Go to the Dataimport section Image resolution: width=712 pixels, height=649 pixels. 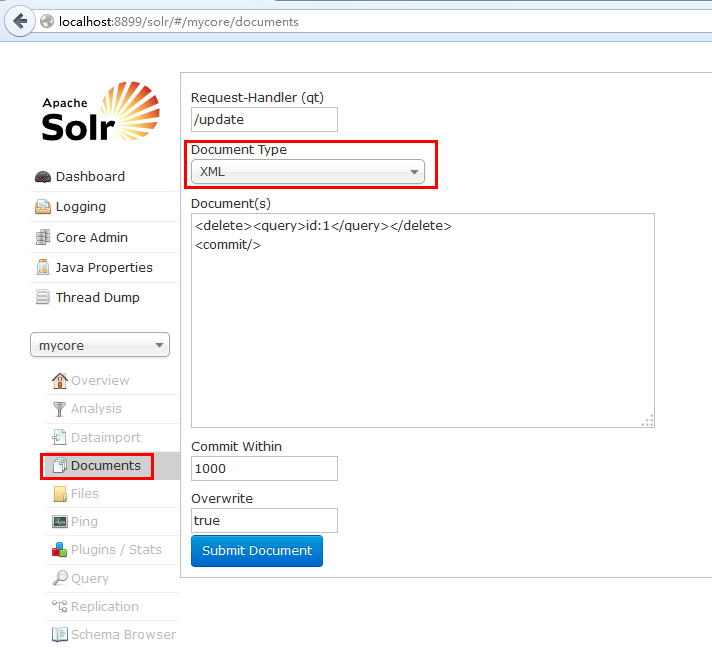tap(105, 438)
